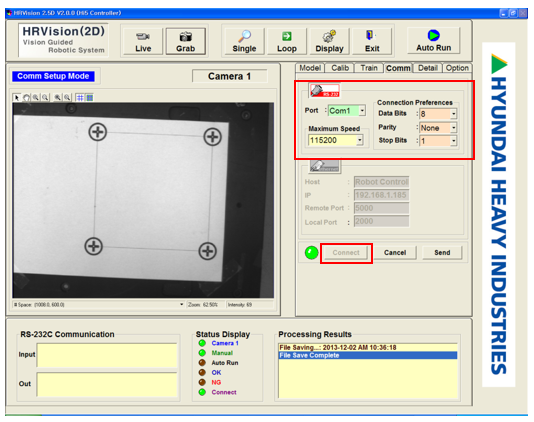Expand the Maximum Speed 115200 dropdown
Image resolution: width=534 pixels, height=422 pixels.
360,140
